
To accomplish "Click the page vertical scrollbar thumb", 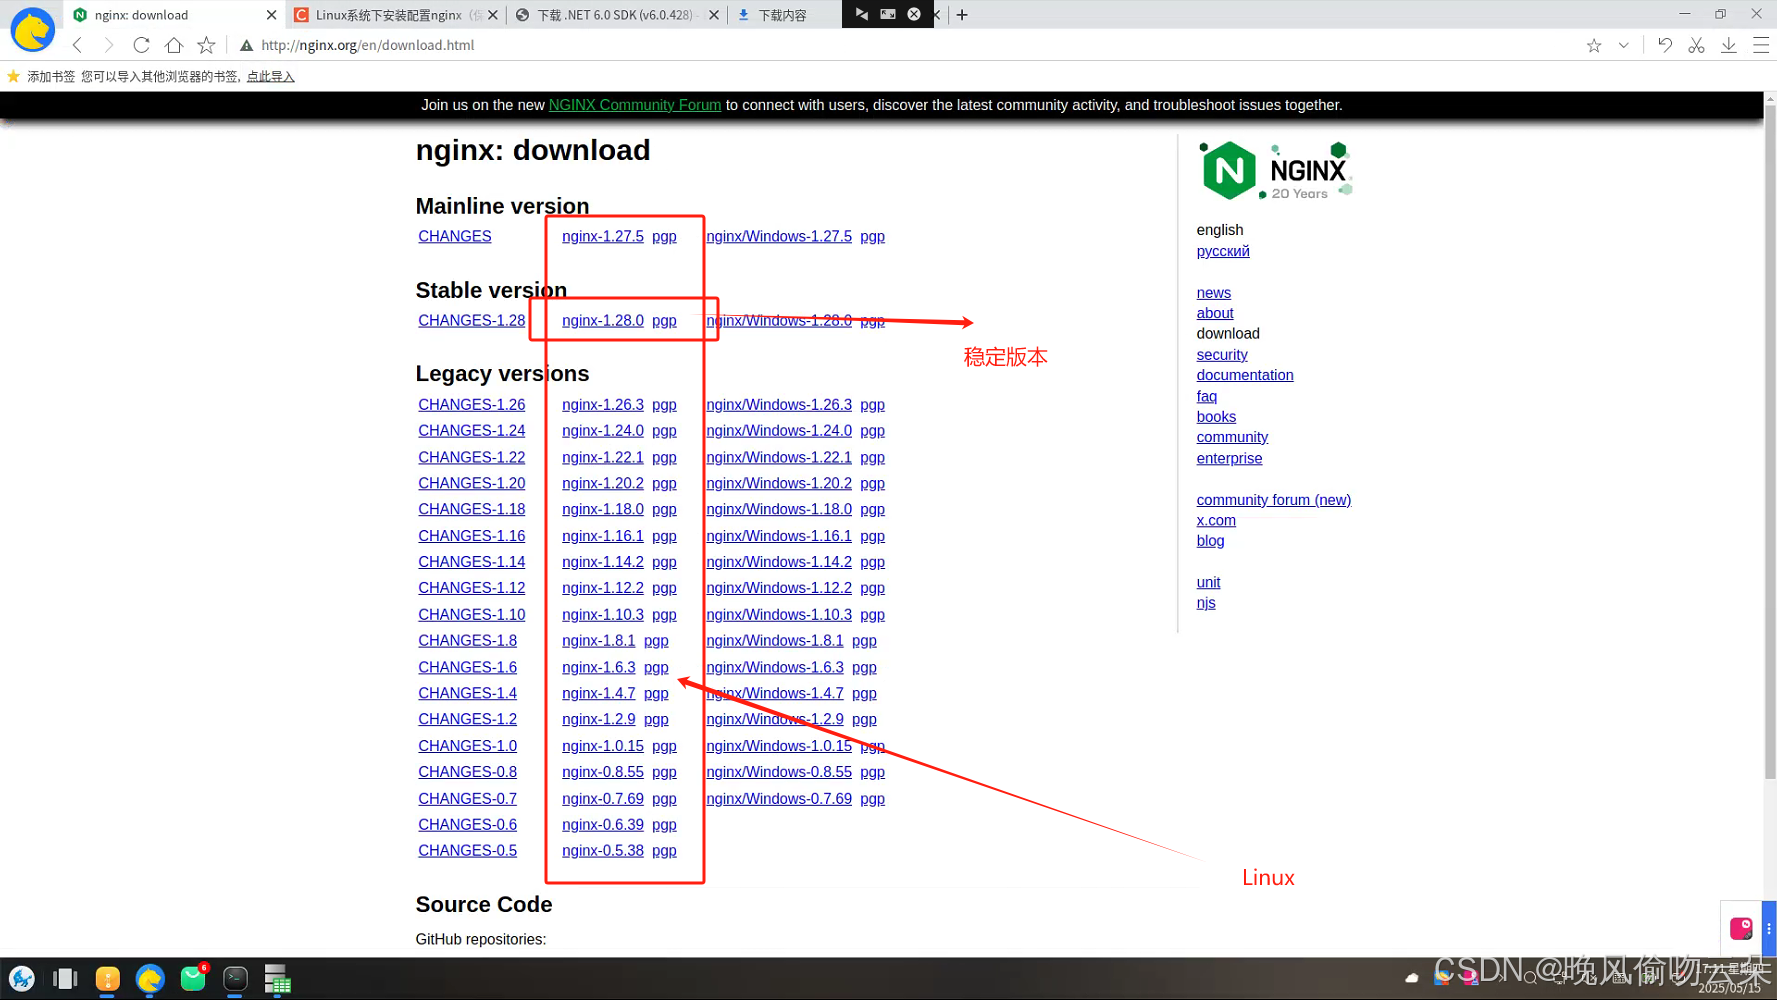I will 1770,440.
